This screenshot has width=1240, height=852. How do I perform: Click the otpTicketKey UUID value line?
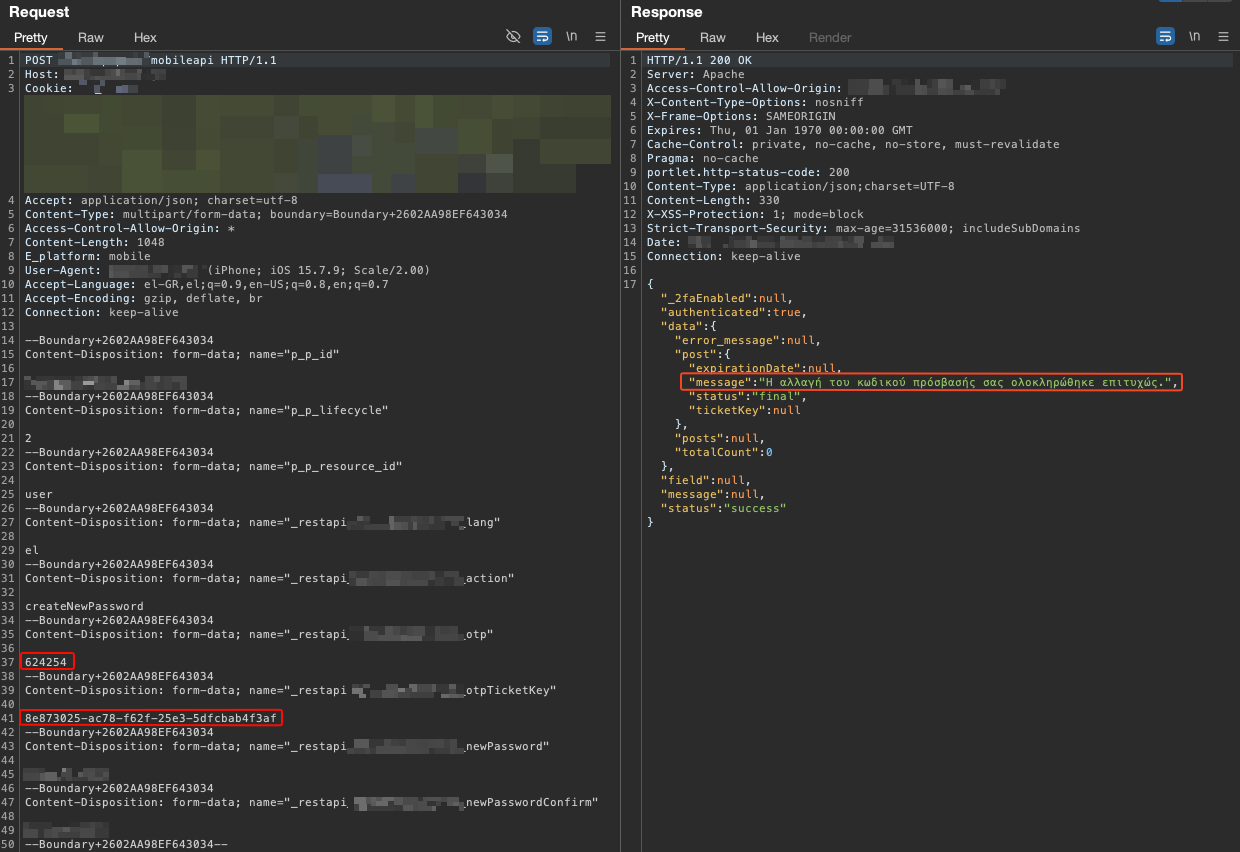pos(151,718)
